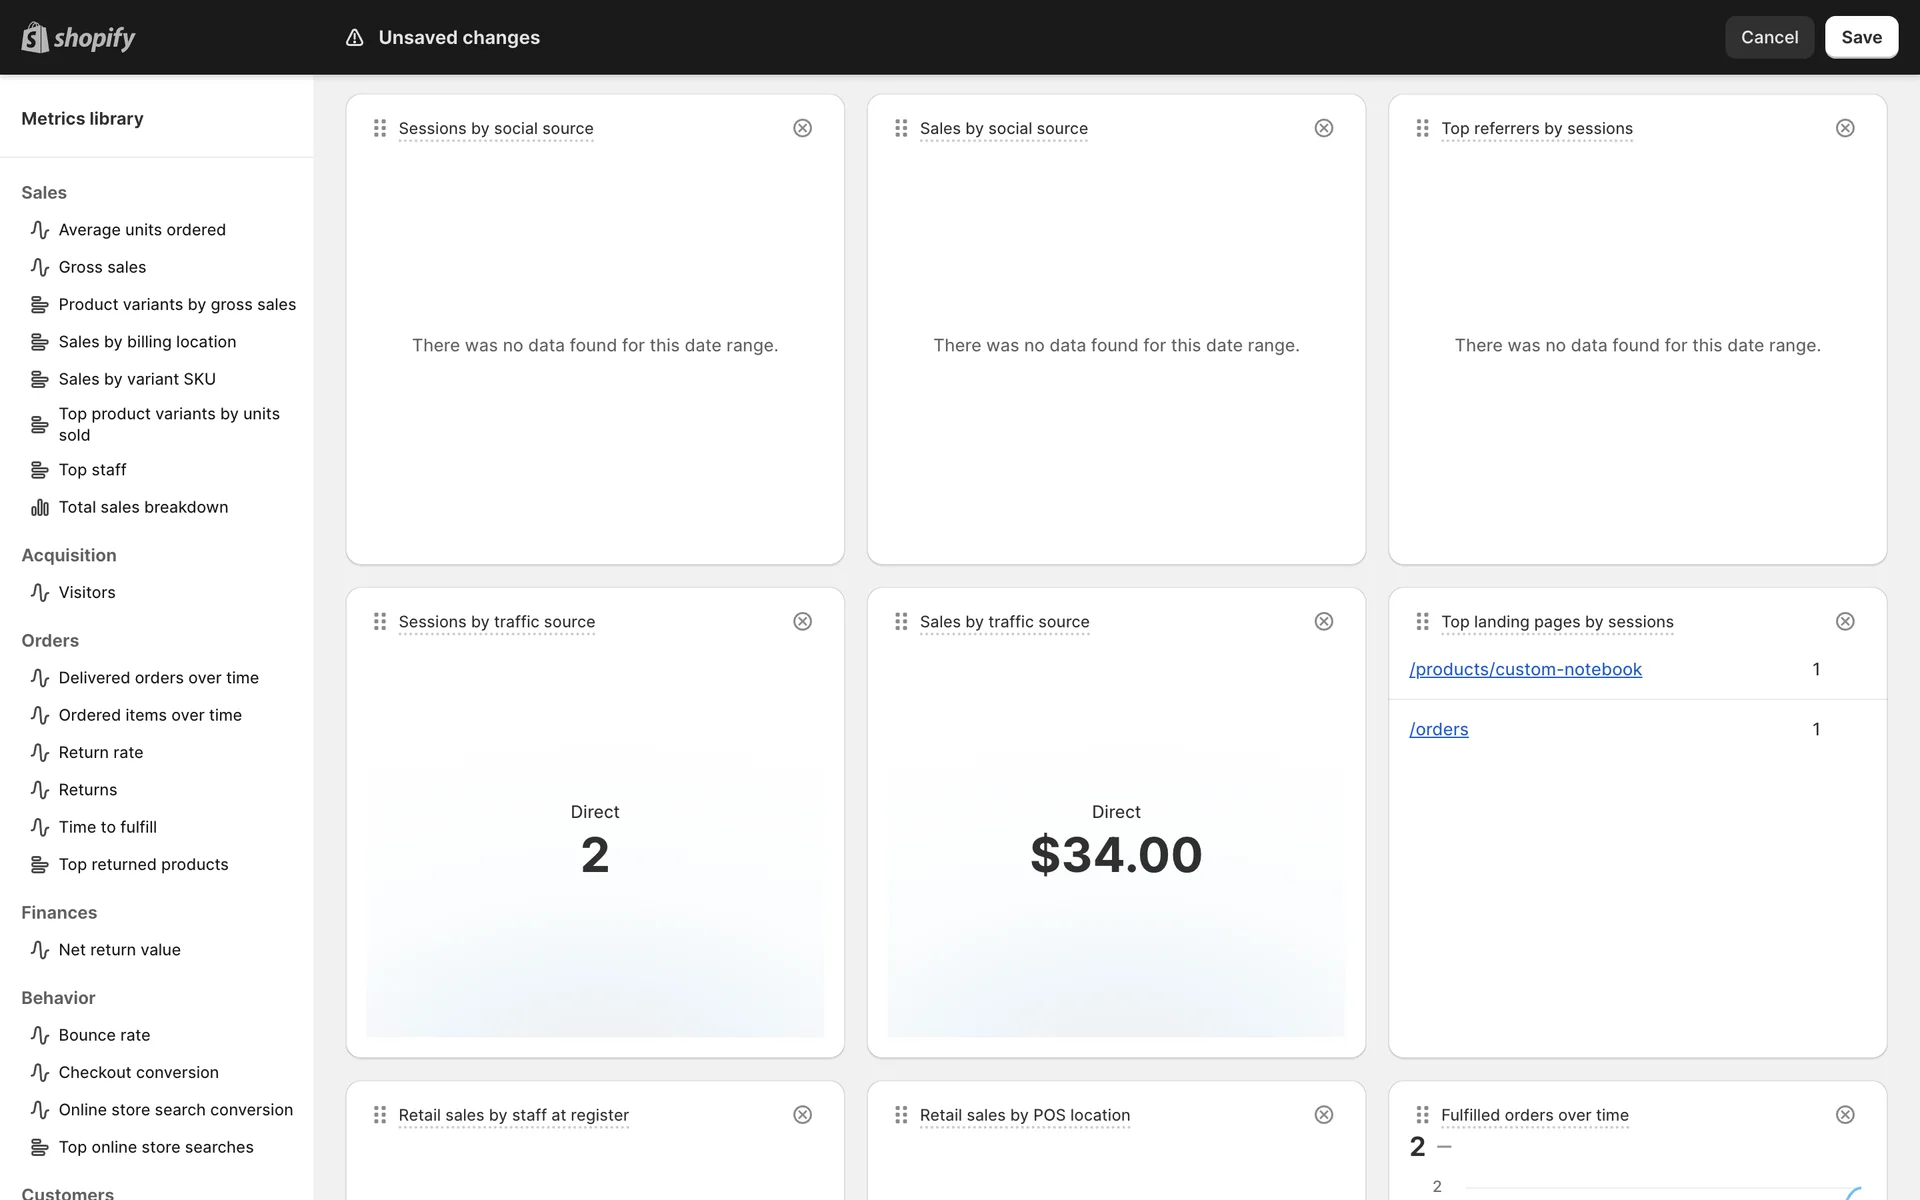Remove the Fulfilled orders over time card

1845,1115
